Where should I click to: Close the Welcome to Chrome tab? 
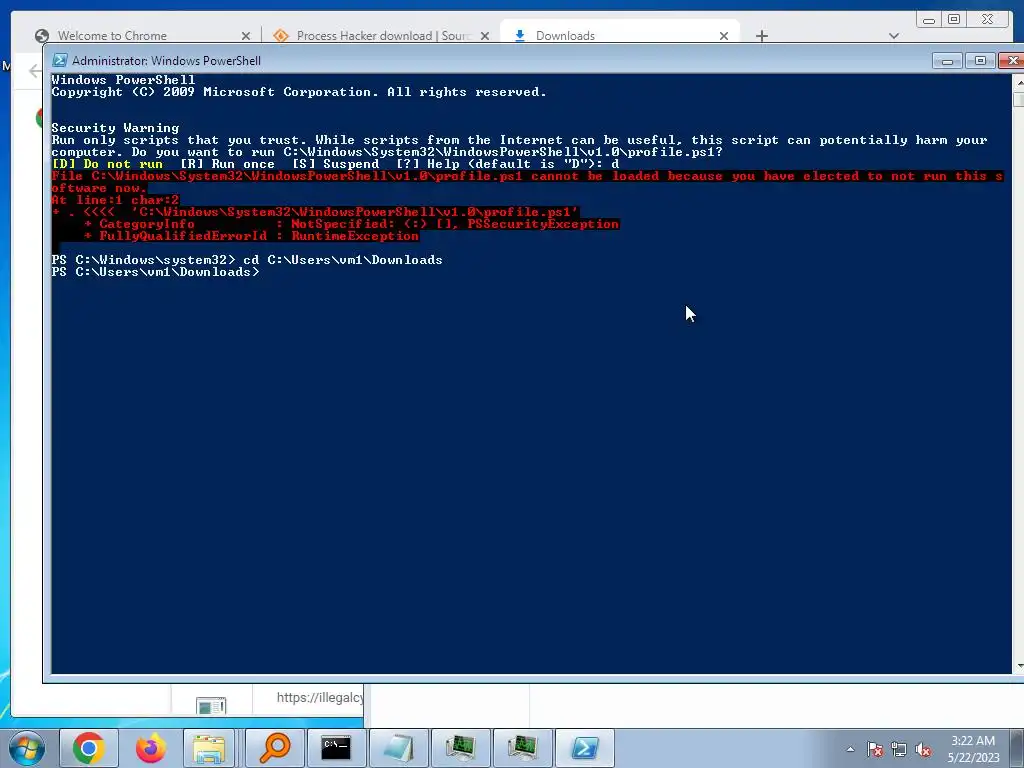(246, 36)
